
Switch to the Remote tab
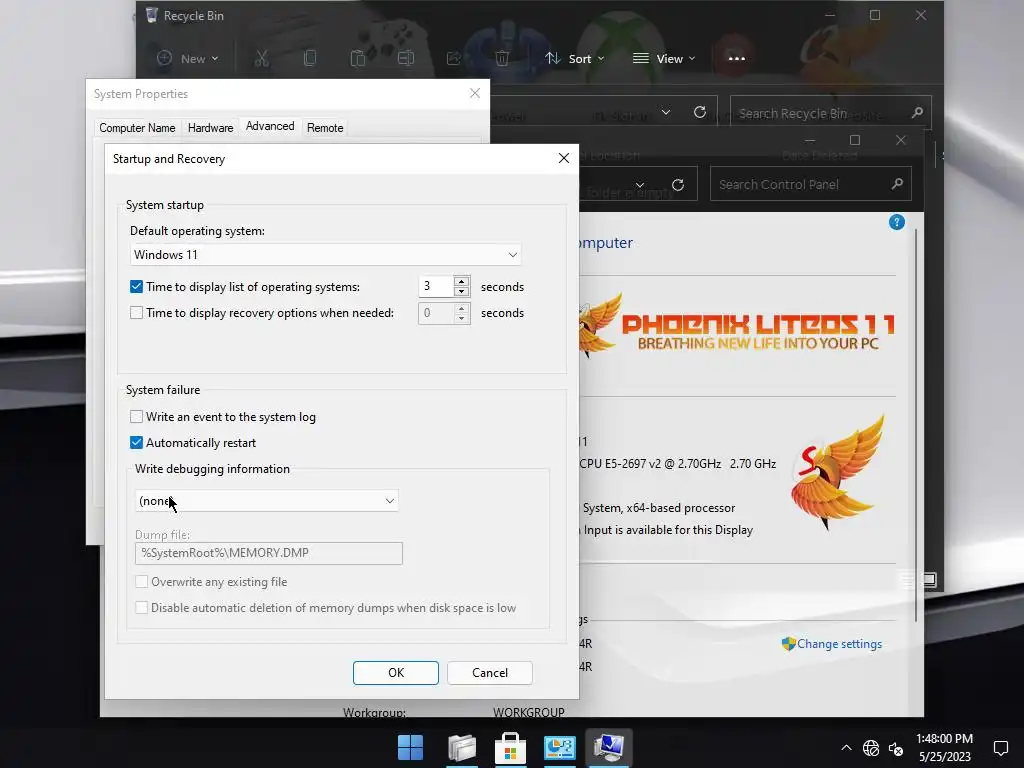pyautogui.click(x=325, y=128)
